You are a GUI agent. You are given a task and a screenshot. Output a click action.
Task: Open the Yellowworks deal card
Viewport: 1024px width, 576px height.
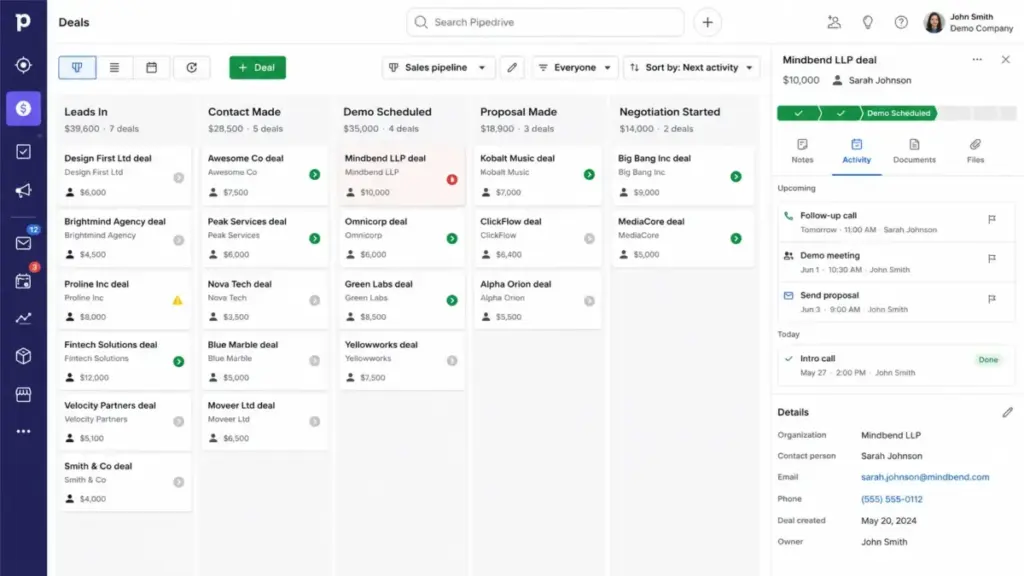[402, 360]
